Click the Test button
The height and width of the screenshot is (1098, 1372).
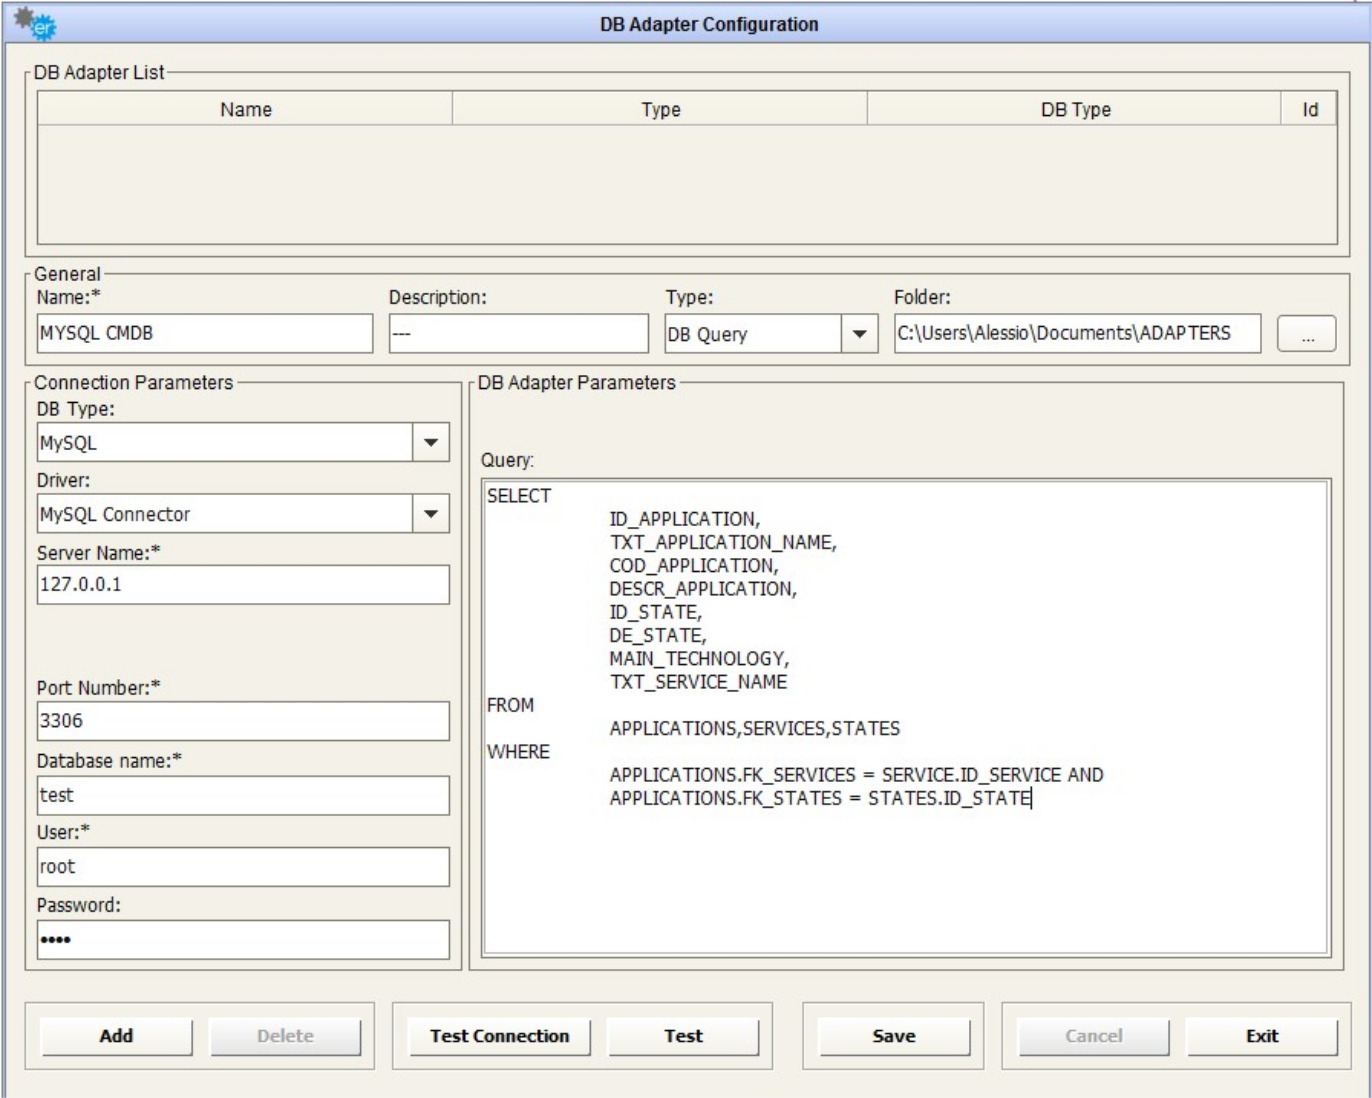(x=683, y=1036)
